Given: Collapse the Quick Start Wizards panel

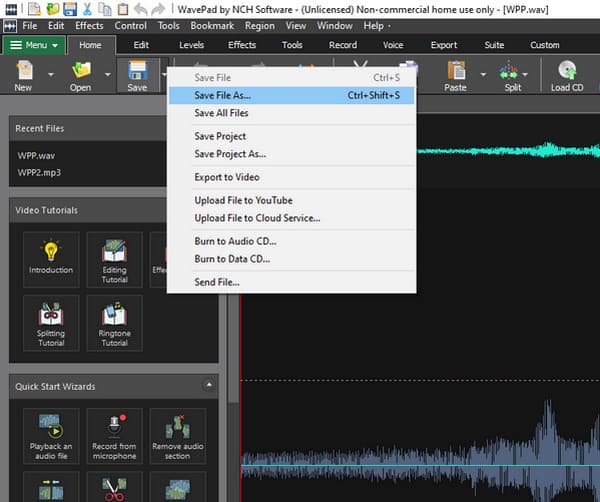Looking at the screenshot, I should [x=209, y=385].
